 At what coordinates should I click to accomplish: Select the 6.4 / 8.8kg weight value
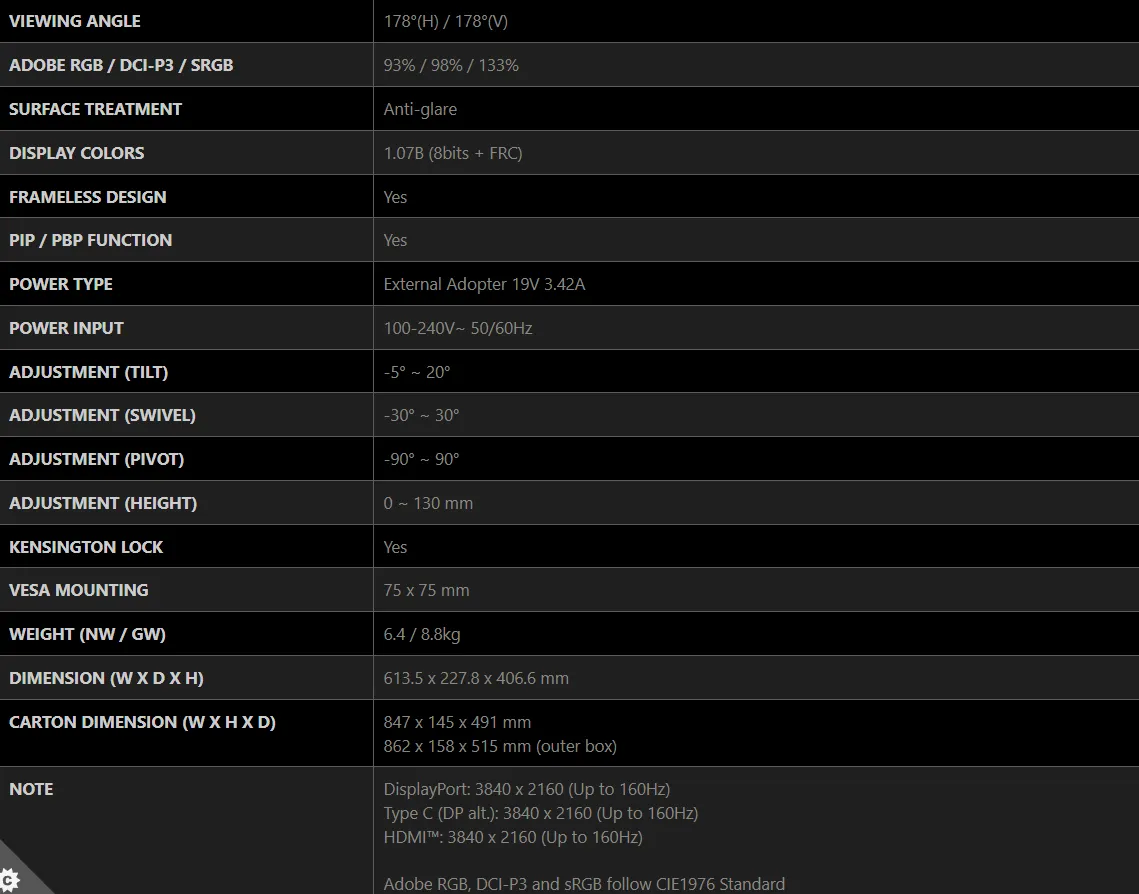[x=422, y=634]
